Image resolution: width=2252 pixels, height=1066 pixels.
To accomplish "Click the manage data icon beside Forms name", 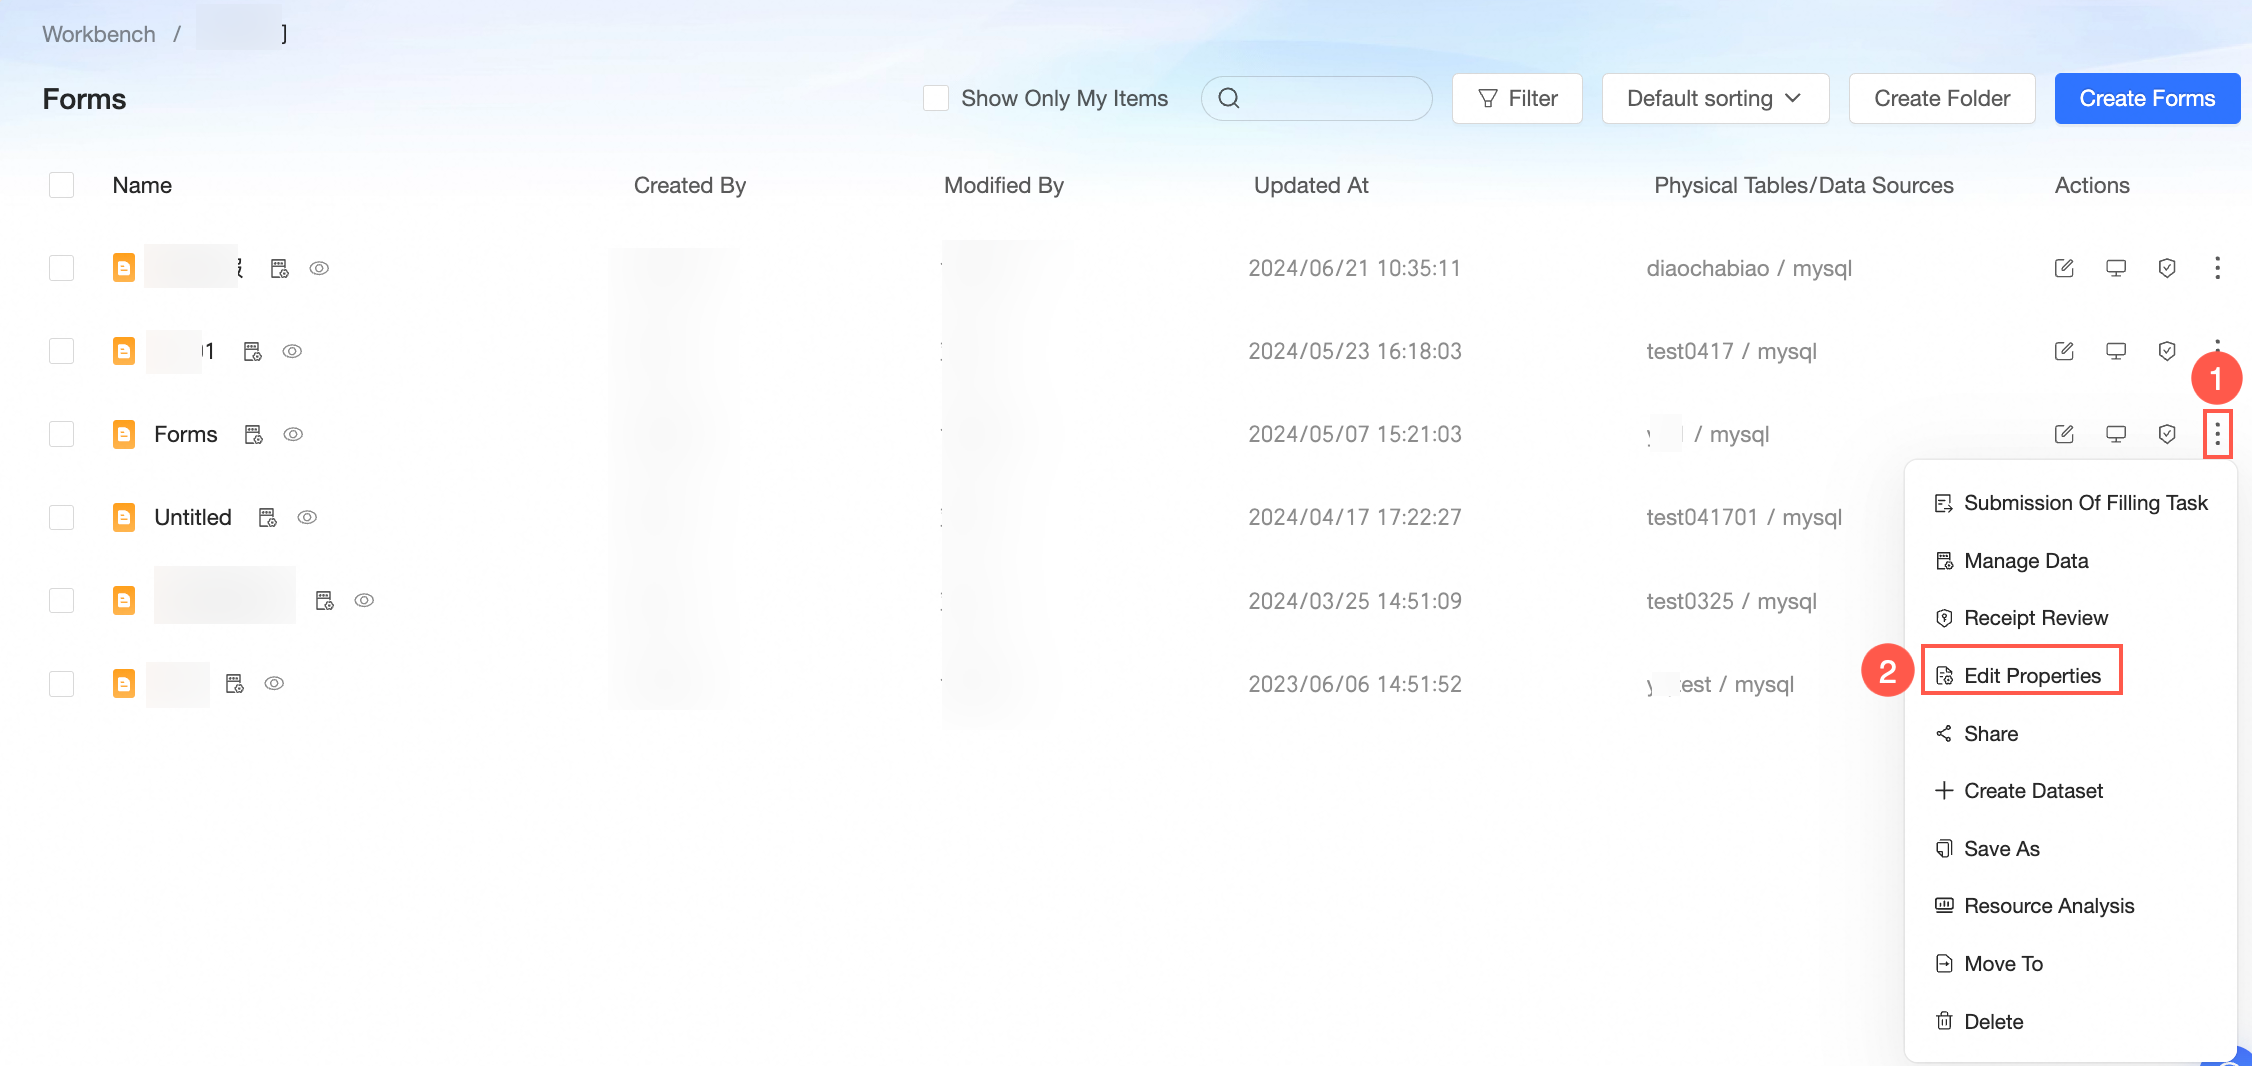I will coord(254,434).
